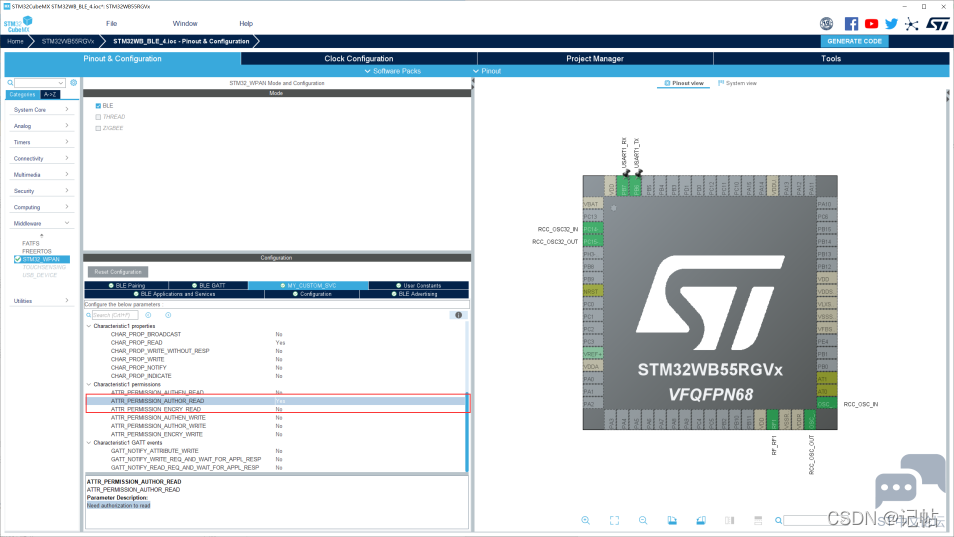The height and width of the screenshot is (537, 954).
Task: Click the 10-year anniversary badge icon
Action: pos(826,24)
